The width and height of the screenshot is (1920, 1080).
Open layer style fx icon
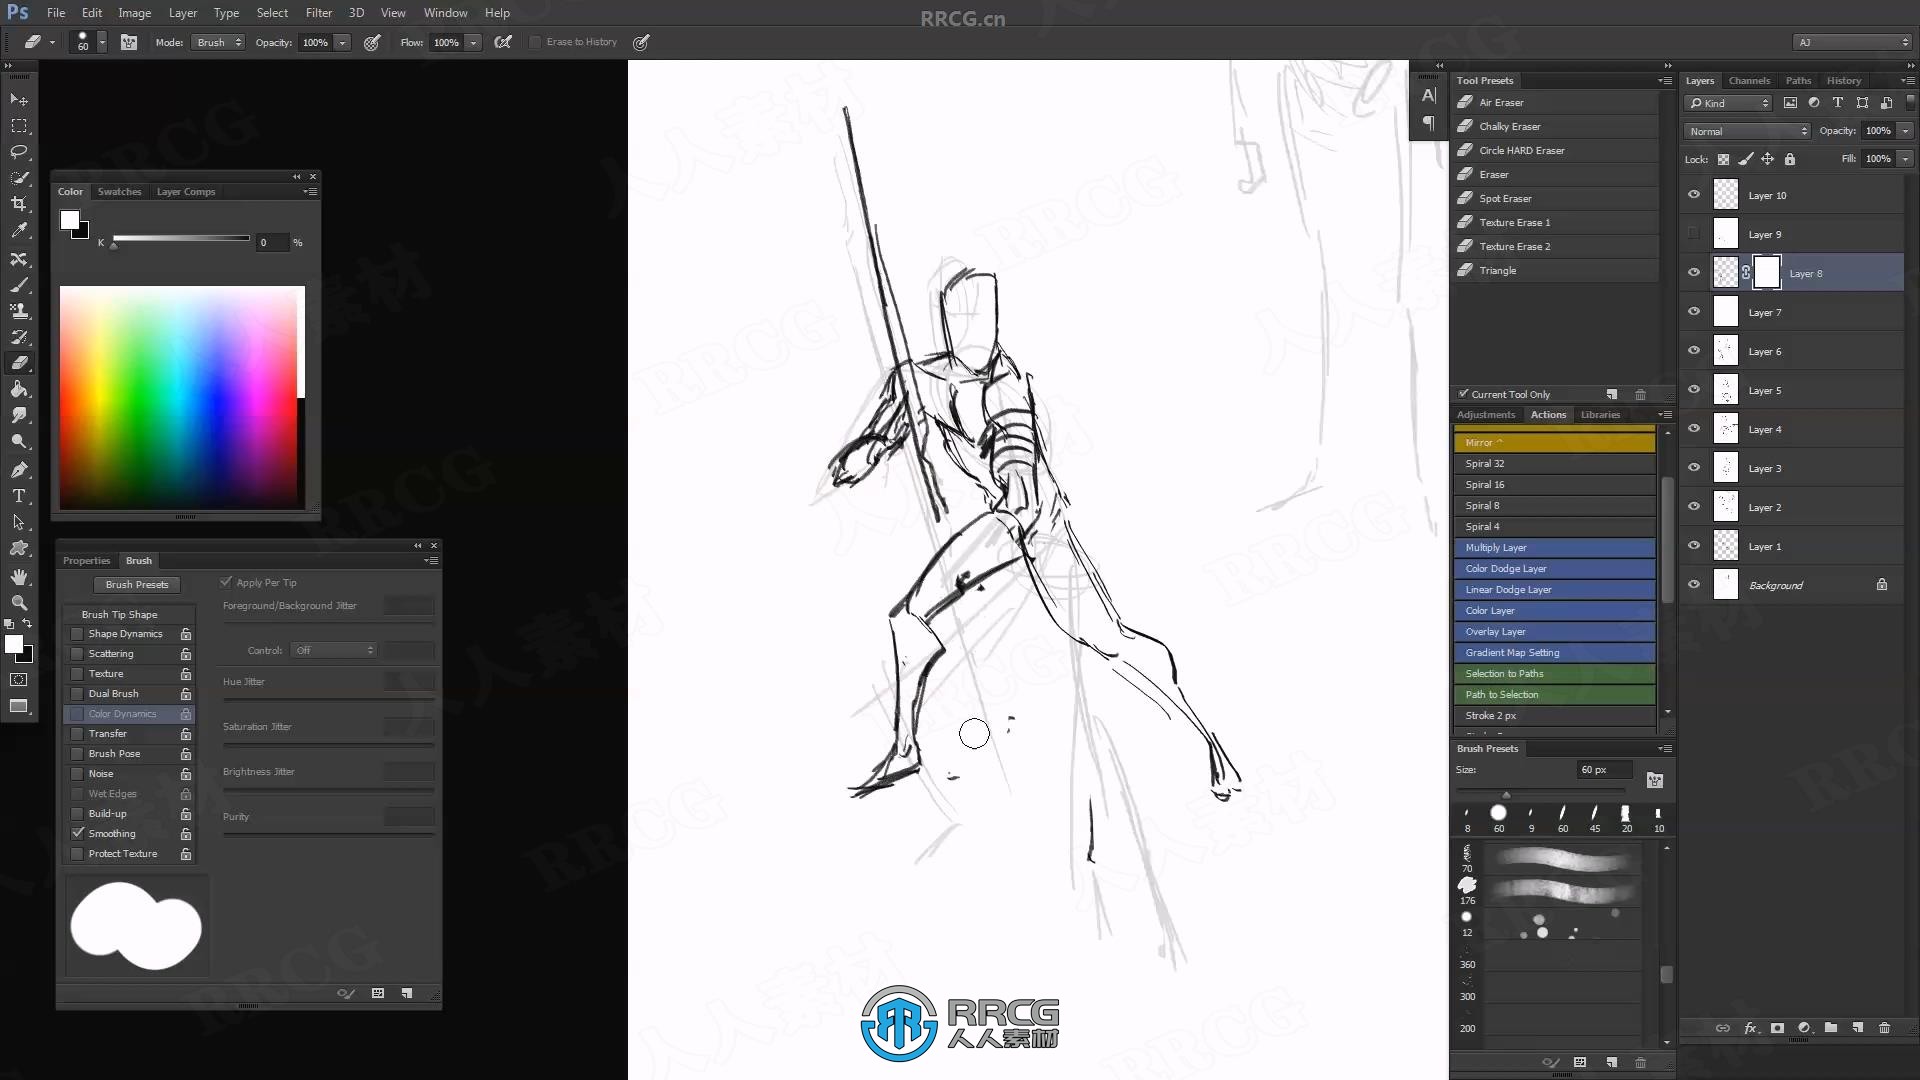(x=1750, y=1027)
